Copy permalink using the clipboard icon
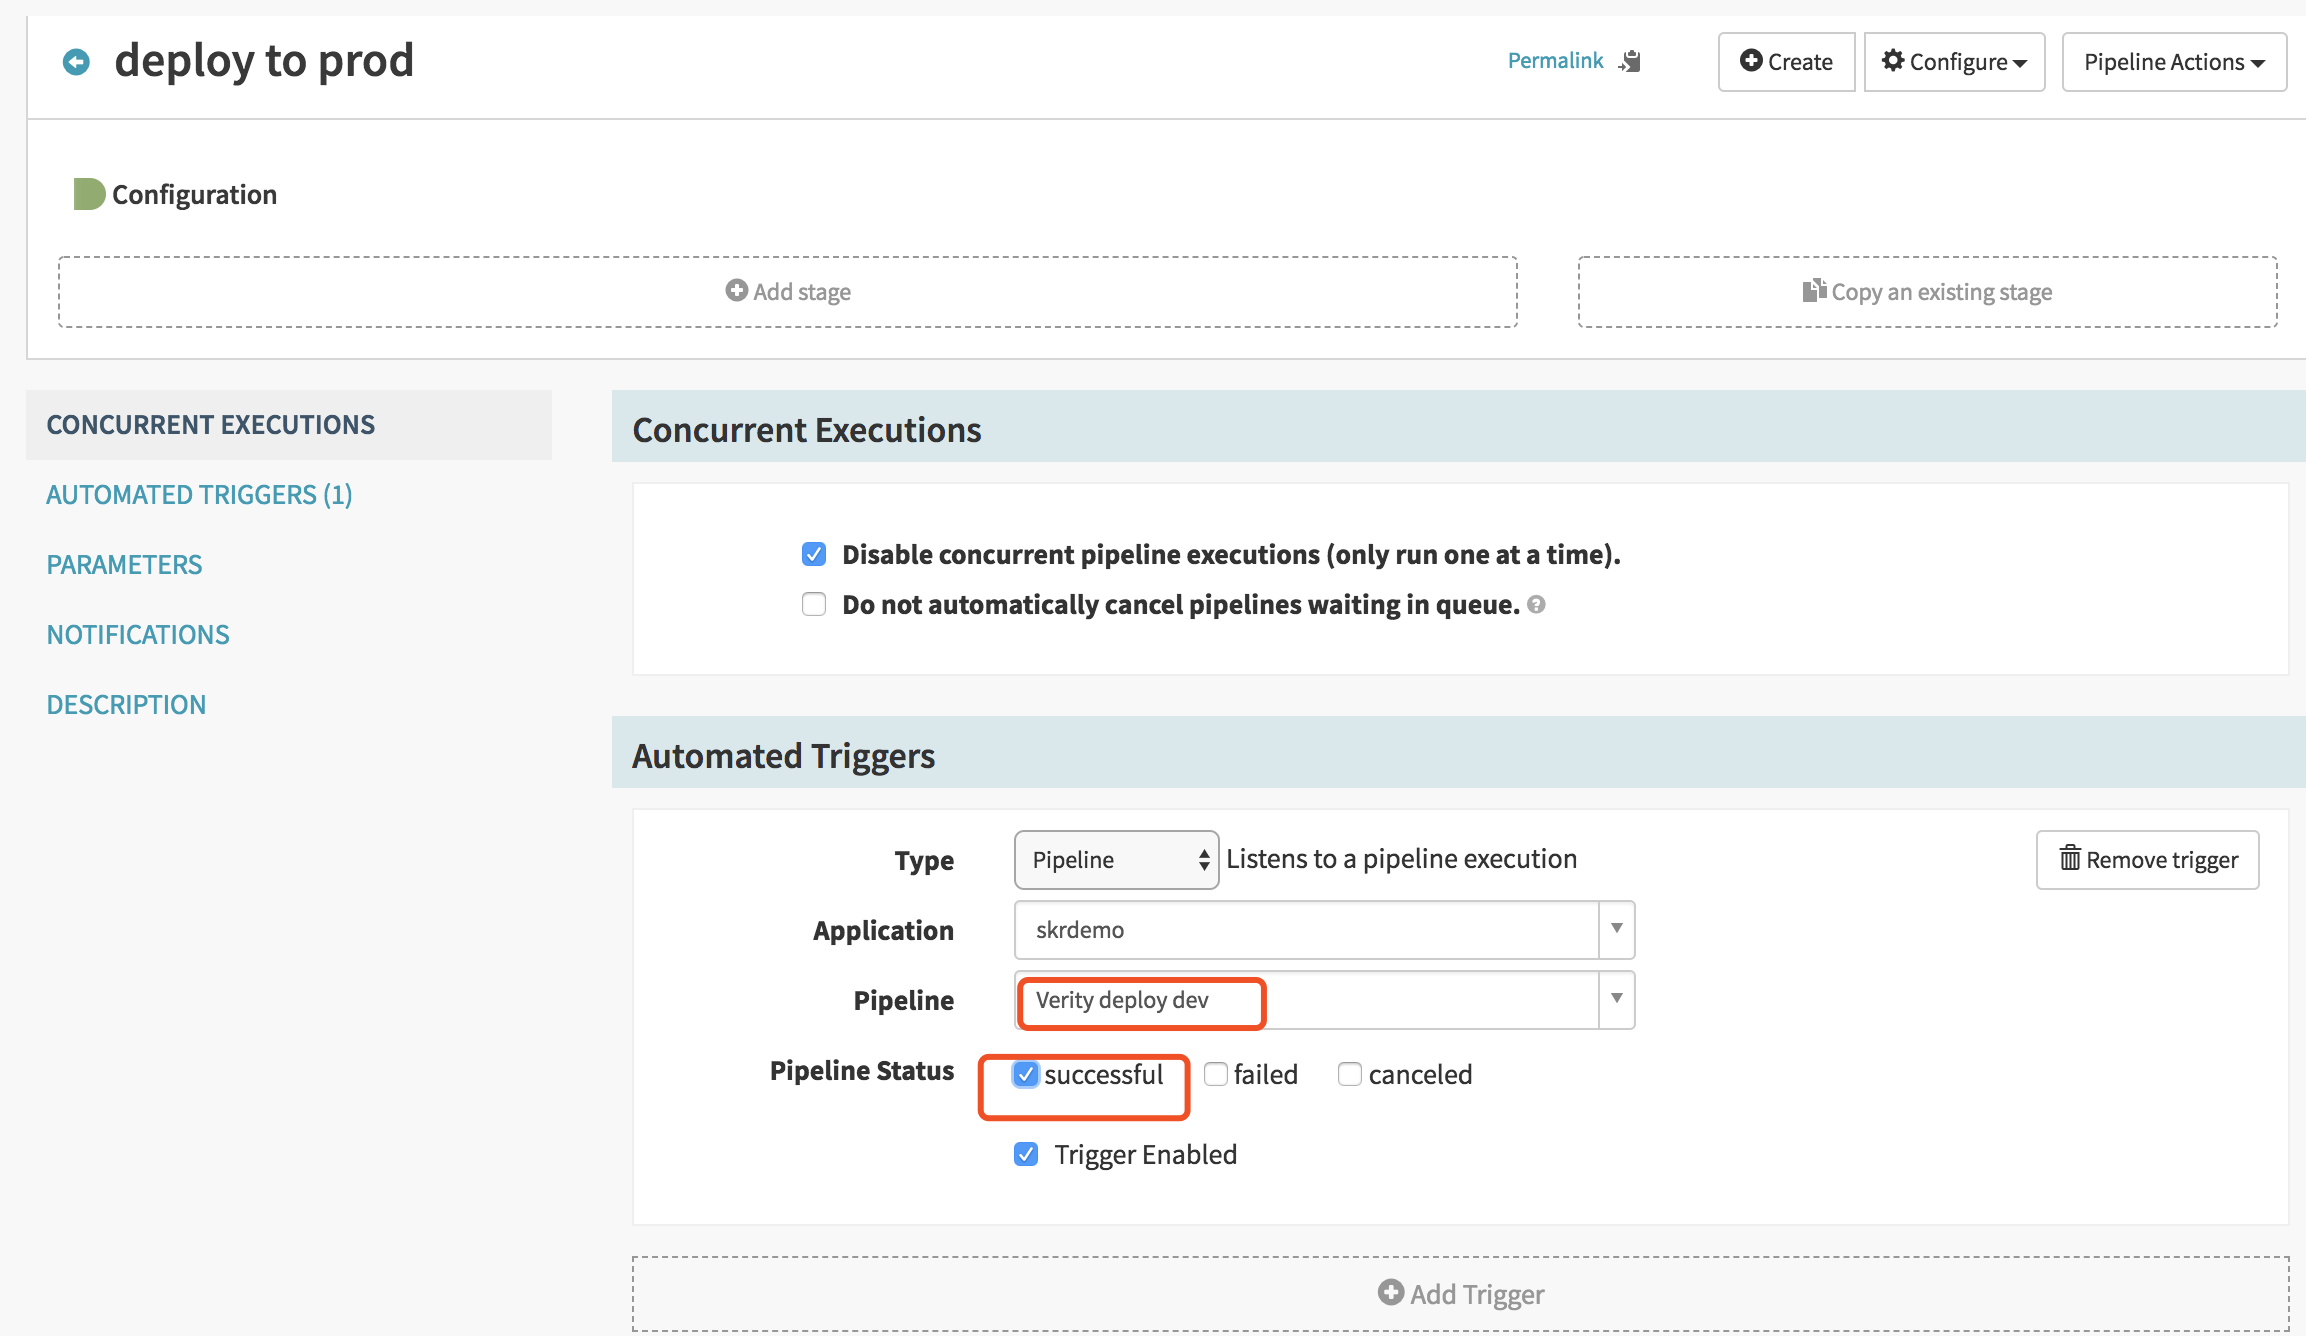The height and width of the screenshot is (1336, 2306). 1631,61
